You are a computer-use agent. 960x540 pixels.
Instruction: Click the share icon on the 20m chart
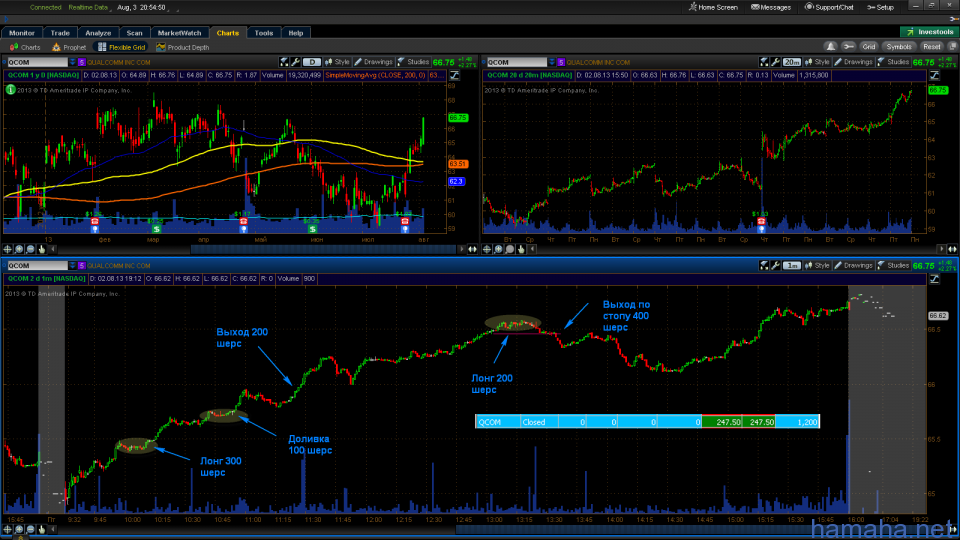pyautogui.click(x=764, y=62)
